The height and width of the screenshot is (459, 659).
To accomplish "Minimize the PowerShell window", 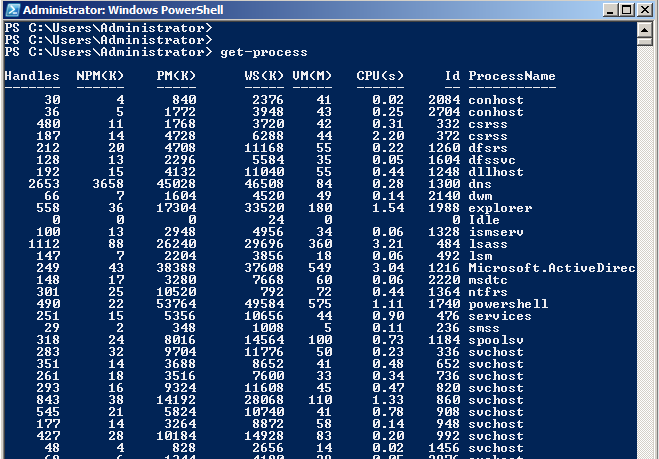I will (610, 10).
